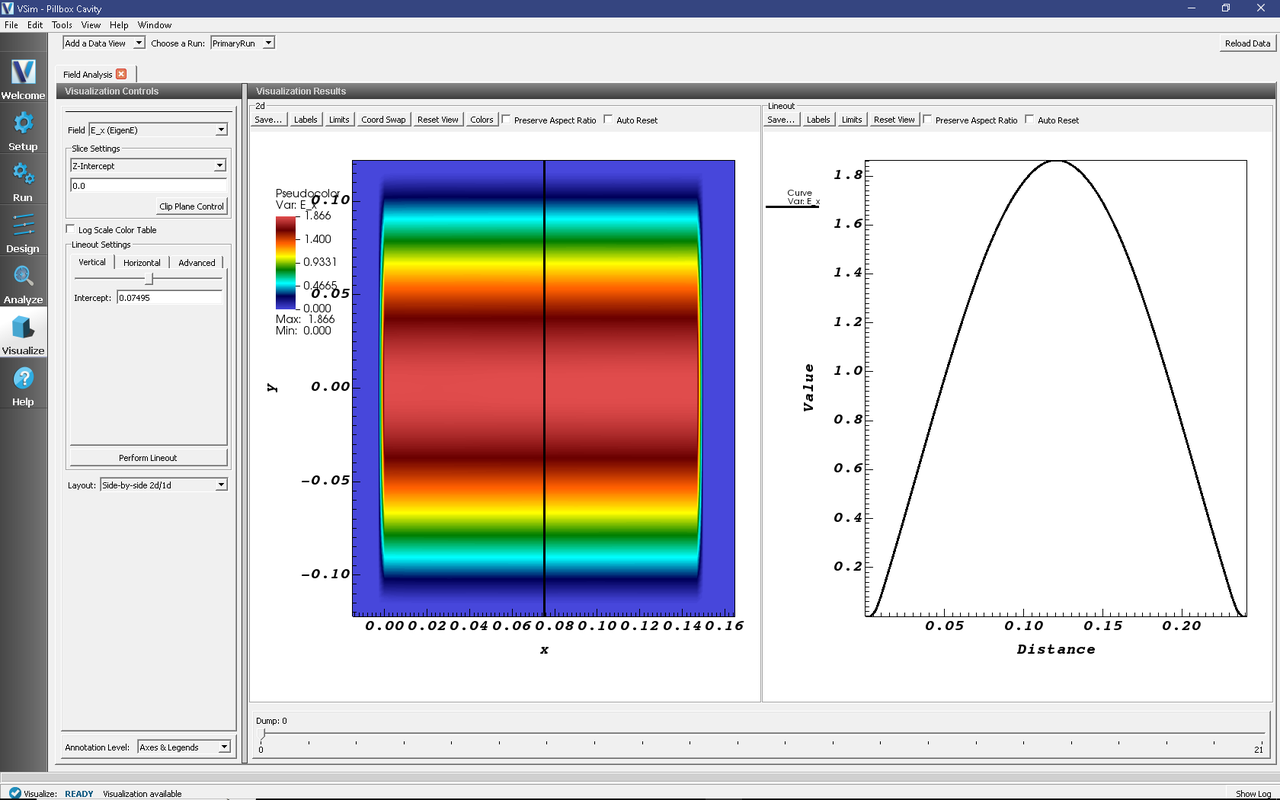Click the slice value field showing 0.0
The width and height of the screenshot is (1280, 800).
coord(148,186)
